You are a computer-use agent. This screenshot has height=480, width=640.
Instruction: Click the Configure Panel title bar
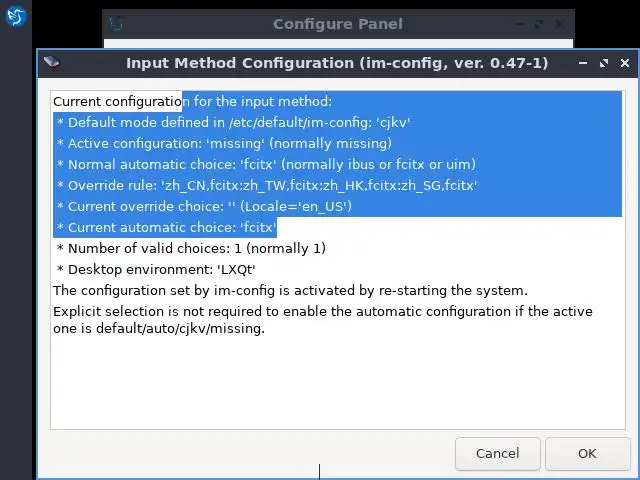[x=337, y=24]
